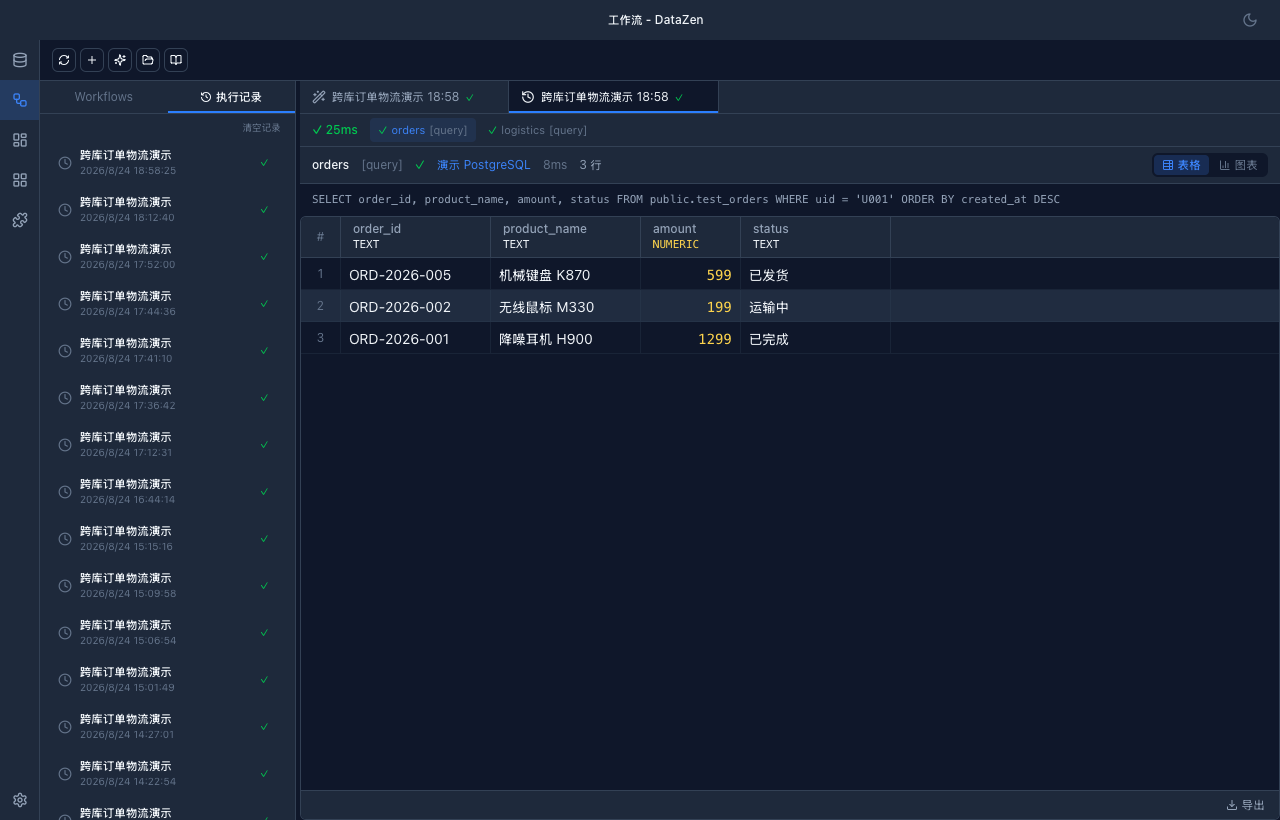Select the 无线鼠标 M330 cell
The image size is (1280, 820).
click(x=565, y=306)
